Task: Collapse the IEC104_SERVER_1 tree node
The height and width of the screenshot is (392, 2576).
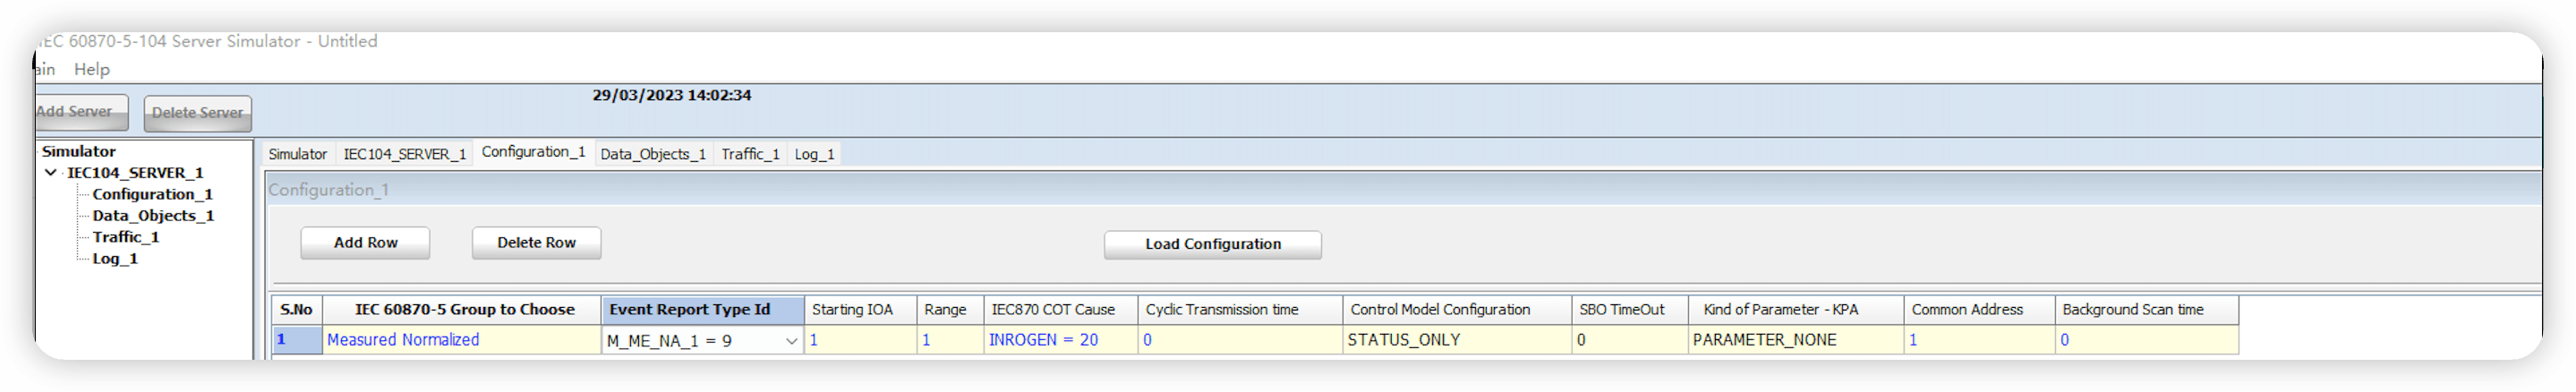Action: click(x=51, y=173)
